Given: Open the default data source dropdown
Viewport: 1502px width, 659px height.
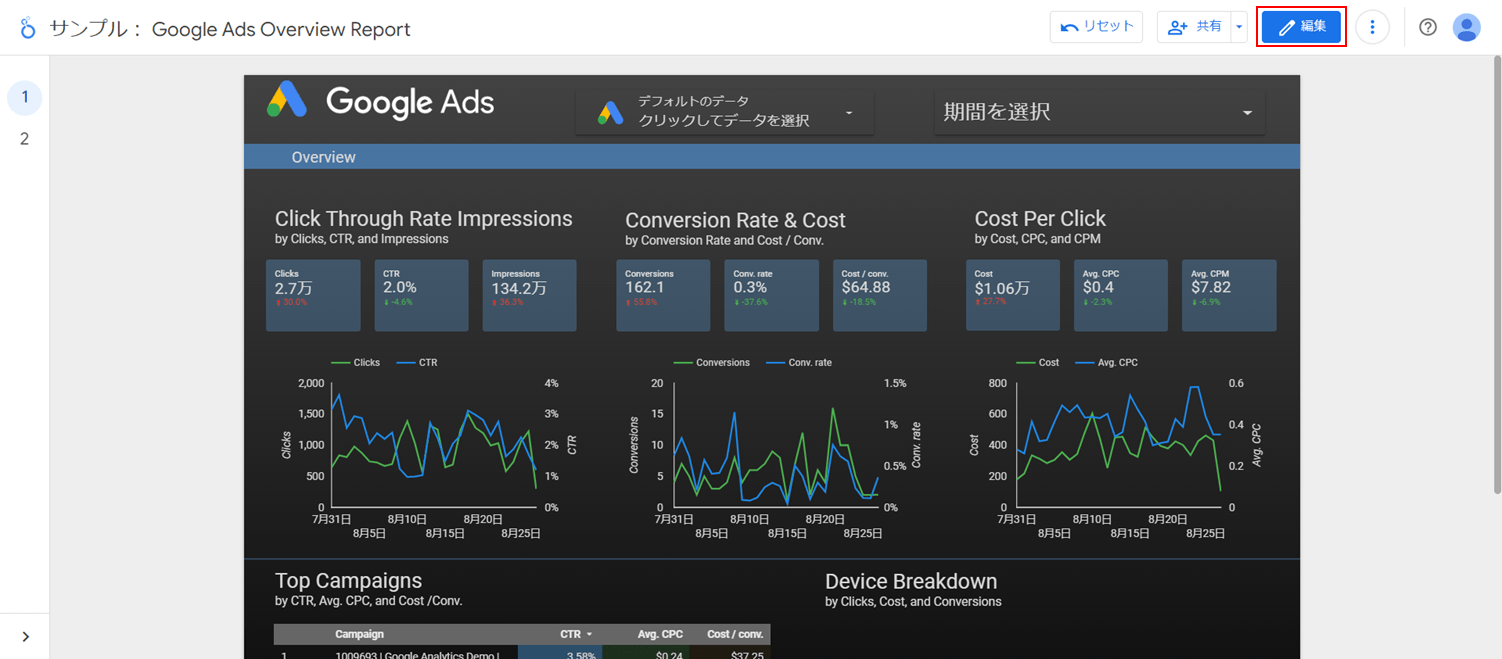Looking at the screenshot, I should (725, 112).
